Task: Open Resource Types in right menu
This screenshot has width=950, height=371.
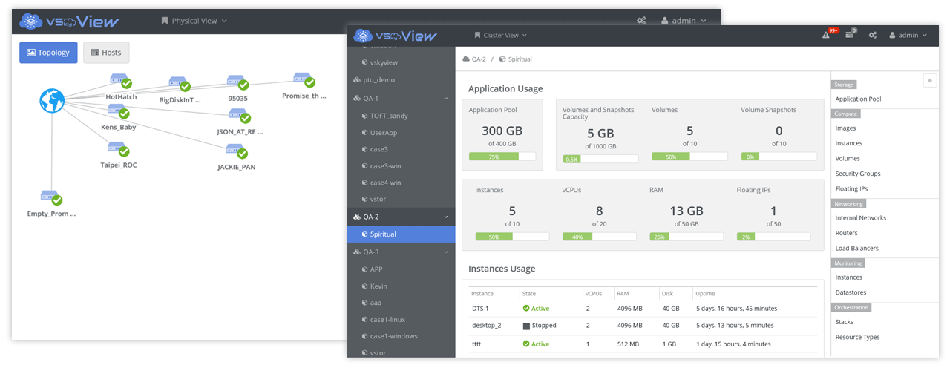Action: (857, 337)
